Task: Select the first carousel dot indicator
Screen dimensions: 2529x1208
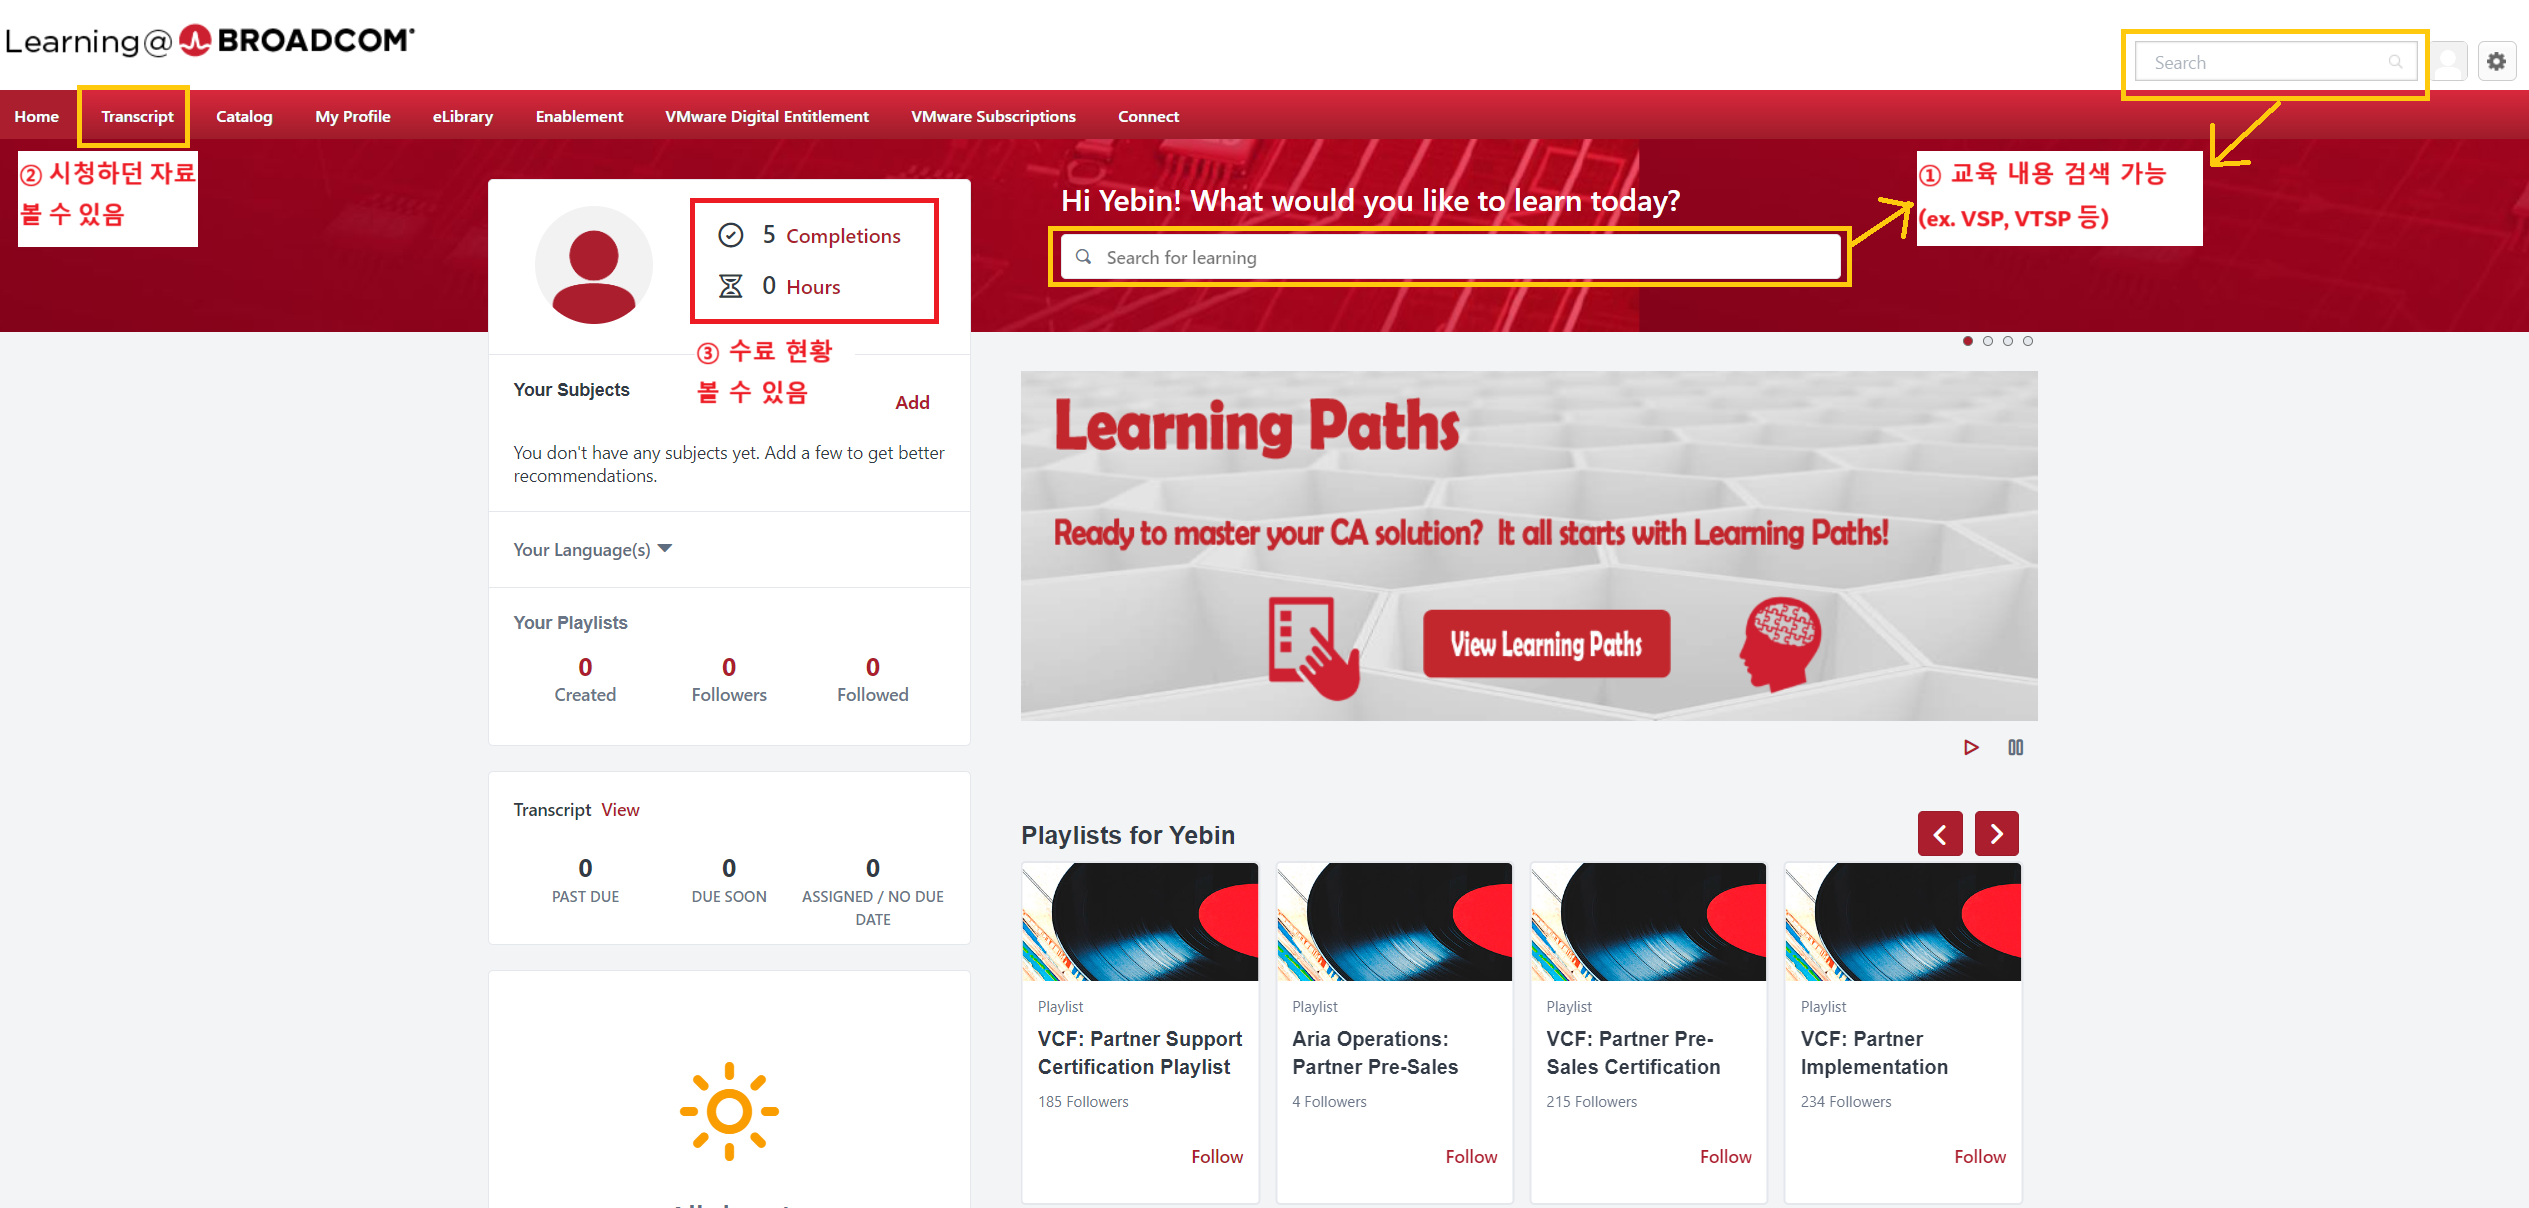Action: [1967, 341]
